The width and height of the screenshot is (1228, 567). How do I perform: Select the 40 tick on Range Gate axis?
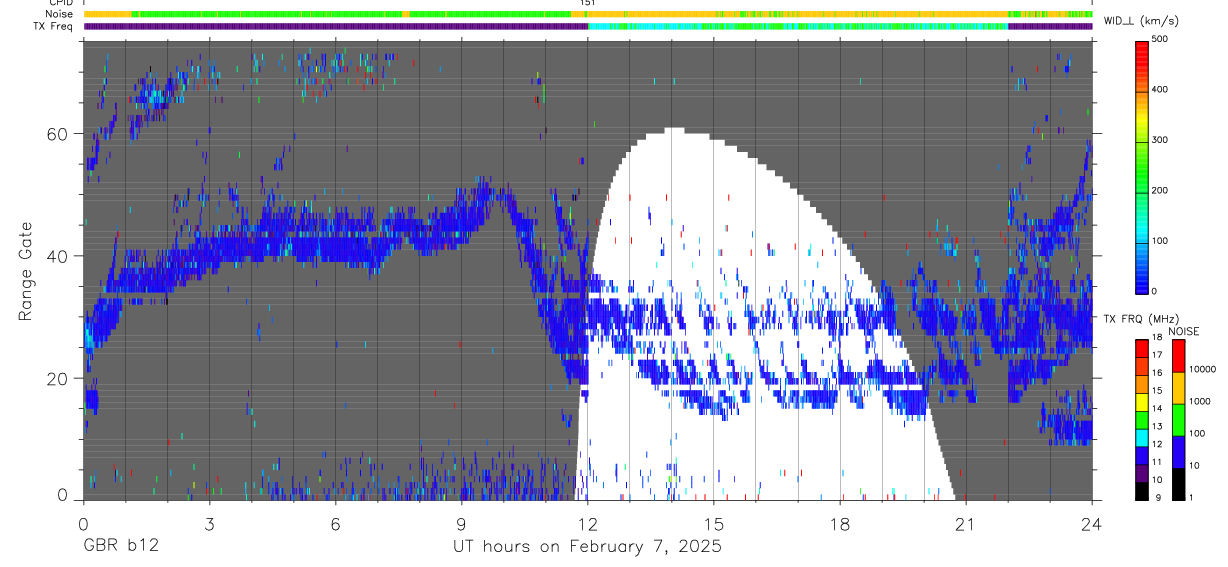point(57,256)
